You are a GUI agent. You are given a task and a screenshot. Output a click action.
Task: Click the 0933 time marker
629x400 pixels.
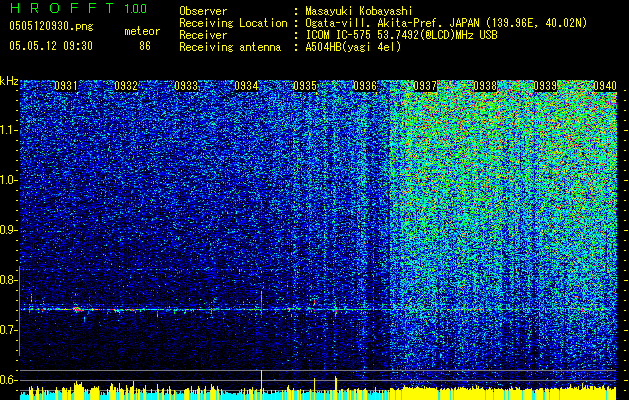[x=186, y=86]
